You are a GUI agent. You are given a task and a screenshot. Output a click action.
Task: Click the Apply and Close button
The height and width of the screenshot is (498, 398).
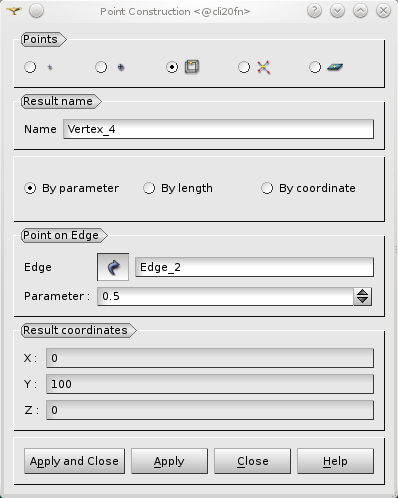click(74, 461)
